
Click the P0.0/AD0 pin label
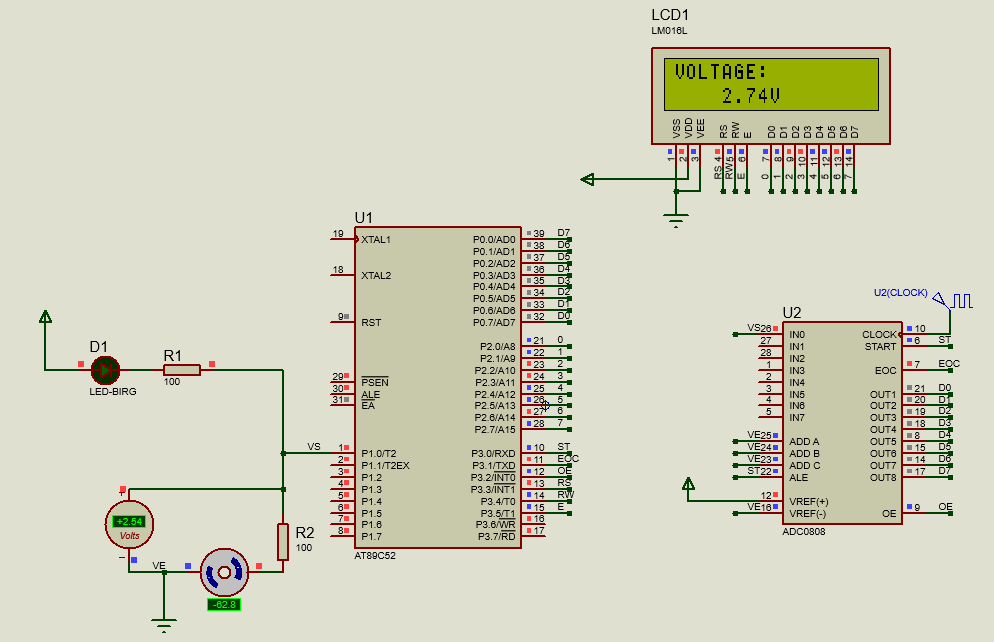click(x=494, y=240)
